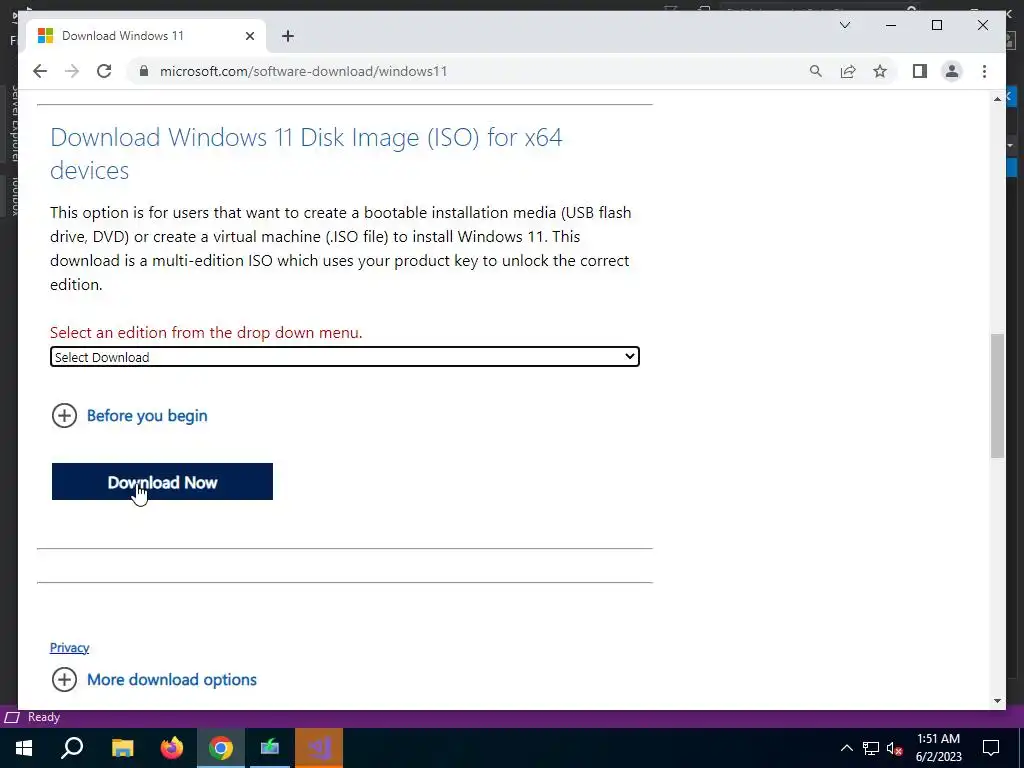Go back to the previous page
The height and width of the screenshot is (768, 1024).
[40, 71]
